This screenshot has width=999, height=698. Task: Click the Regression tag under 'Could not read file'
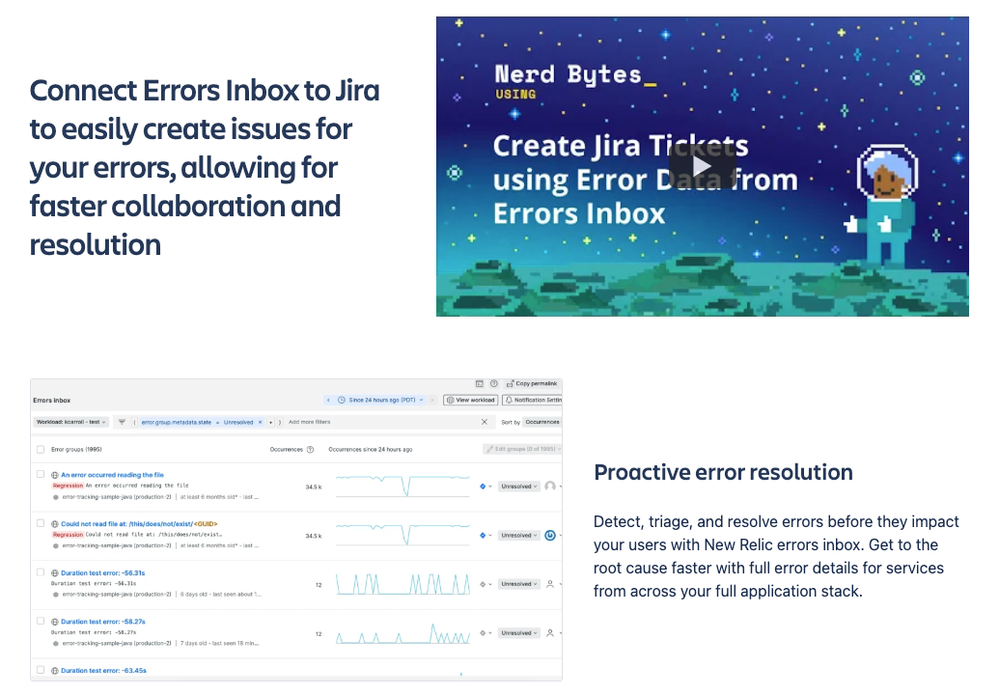click(68, 534)
